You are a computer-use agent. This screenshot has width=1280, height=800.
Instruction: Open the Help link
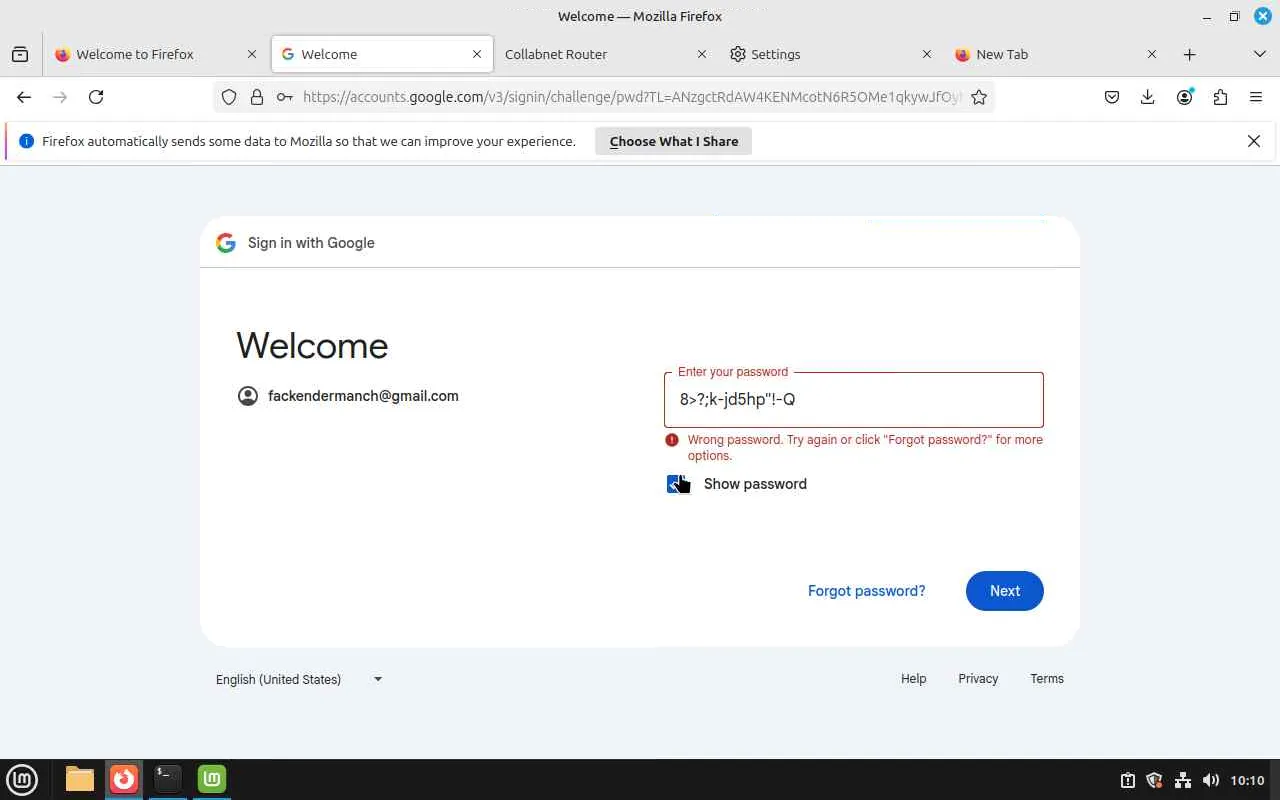pyautogui.click(x=914, y=679)
